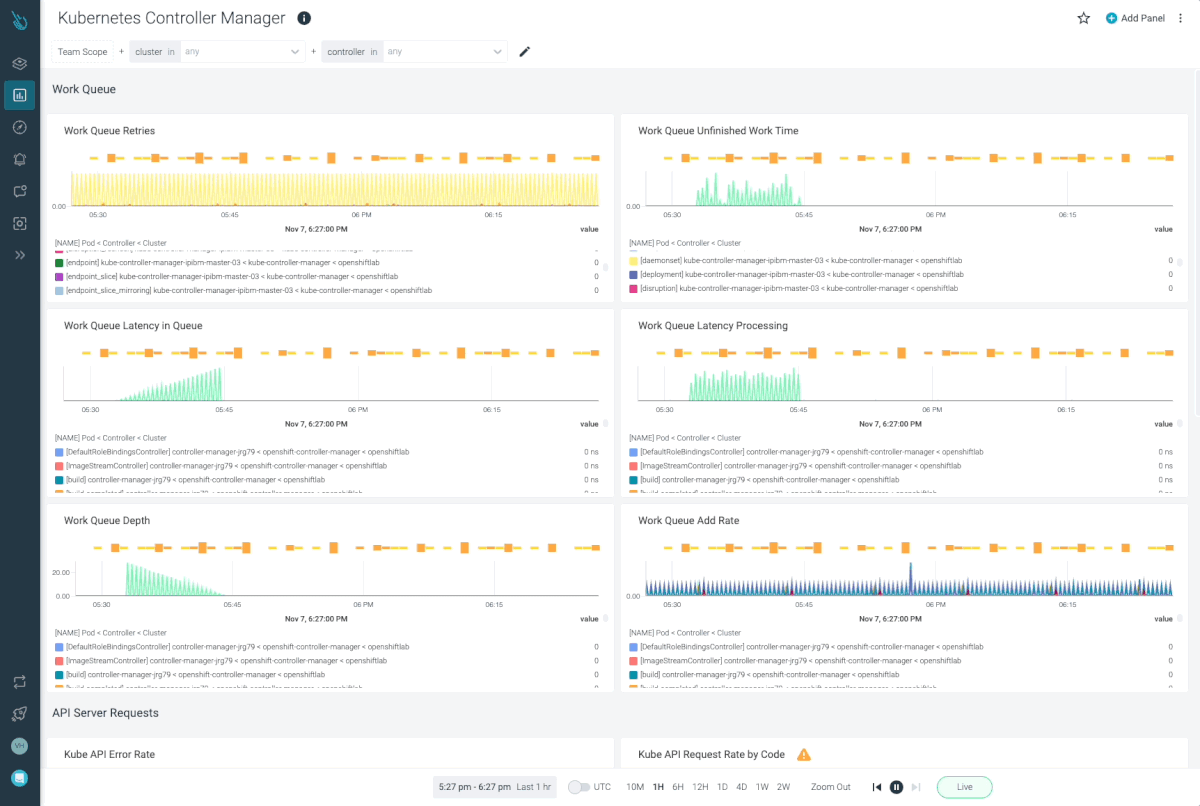Toggle blue [deployment] series swatch
The width and height of the screenshot is (1200, 806).
[634, 274]
